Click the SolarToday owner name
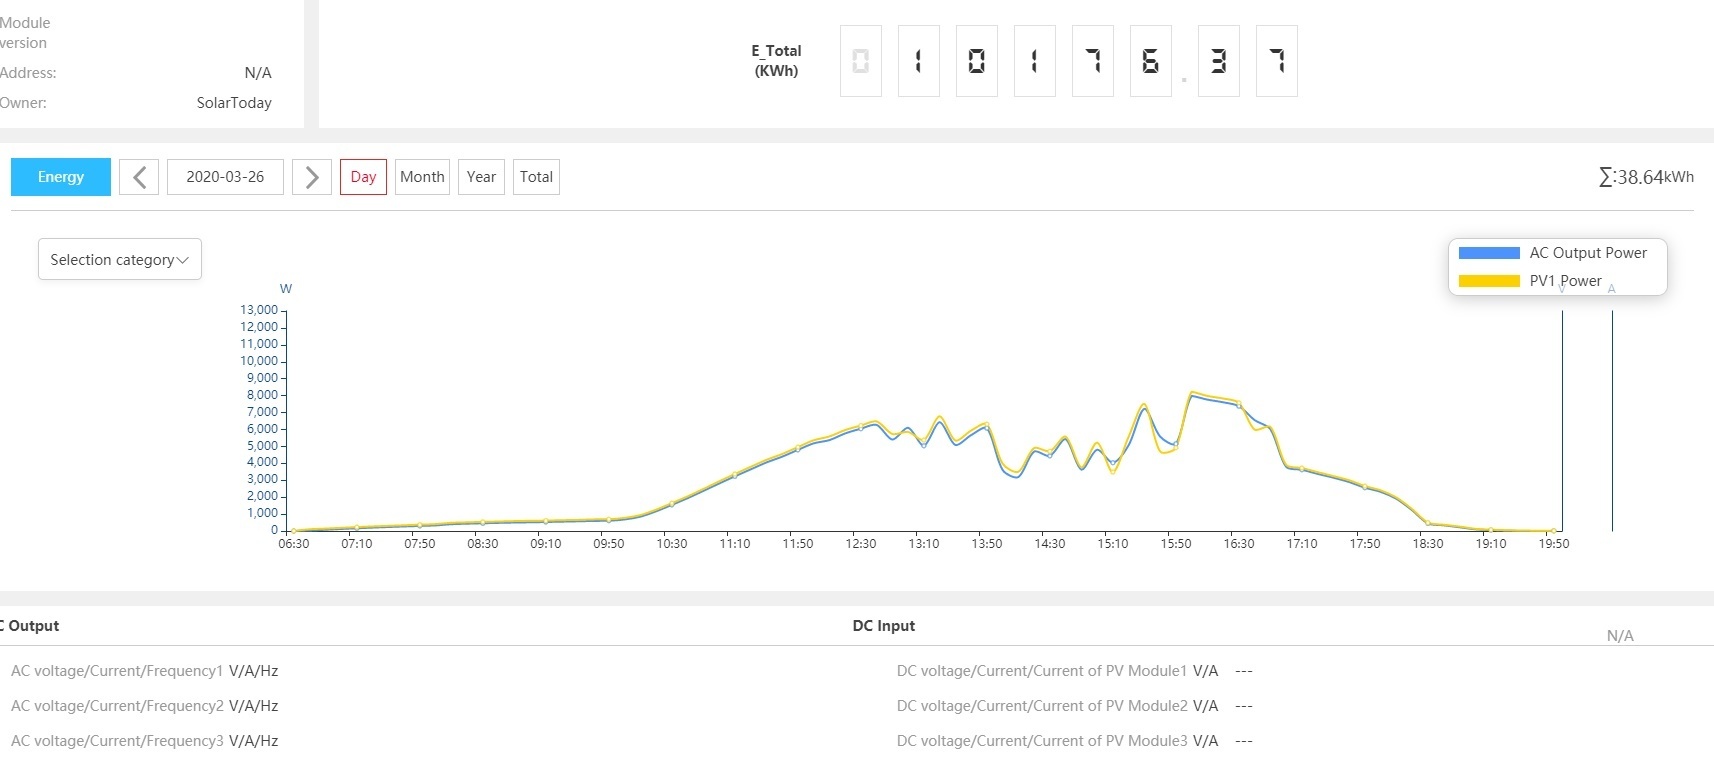This screenshot has height=766, width=1714. click(x=234, y=103)
